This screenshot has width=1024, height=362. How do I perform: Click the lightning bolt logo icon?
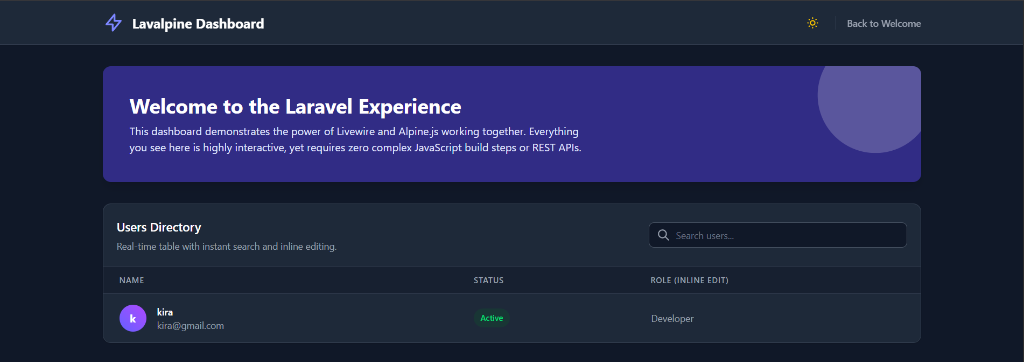tap(114, 24)
